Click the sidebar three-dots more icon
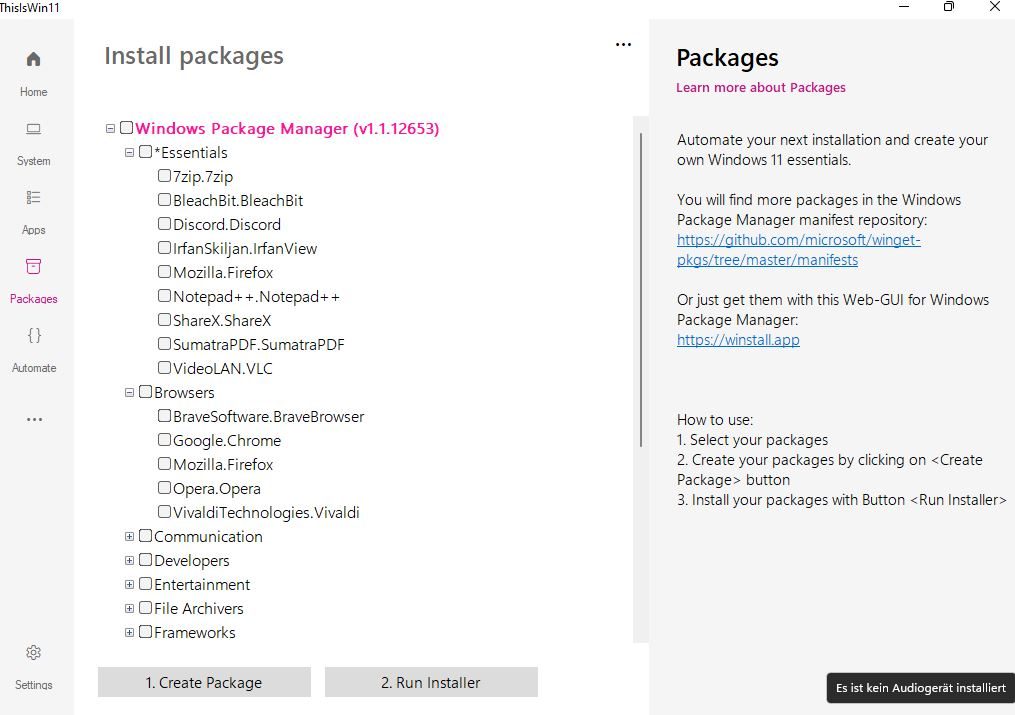 tap(34, 420)
